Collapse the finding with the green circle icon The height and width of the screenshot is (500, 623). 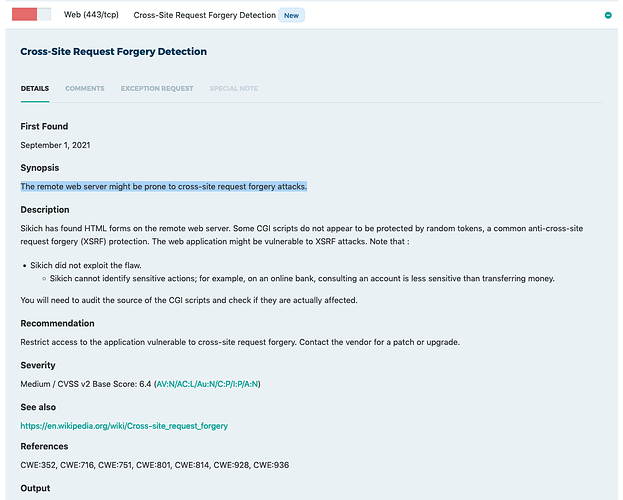608,16
